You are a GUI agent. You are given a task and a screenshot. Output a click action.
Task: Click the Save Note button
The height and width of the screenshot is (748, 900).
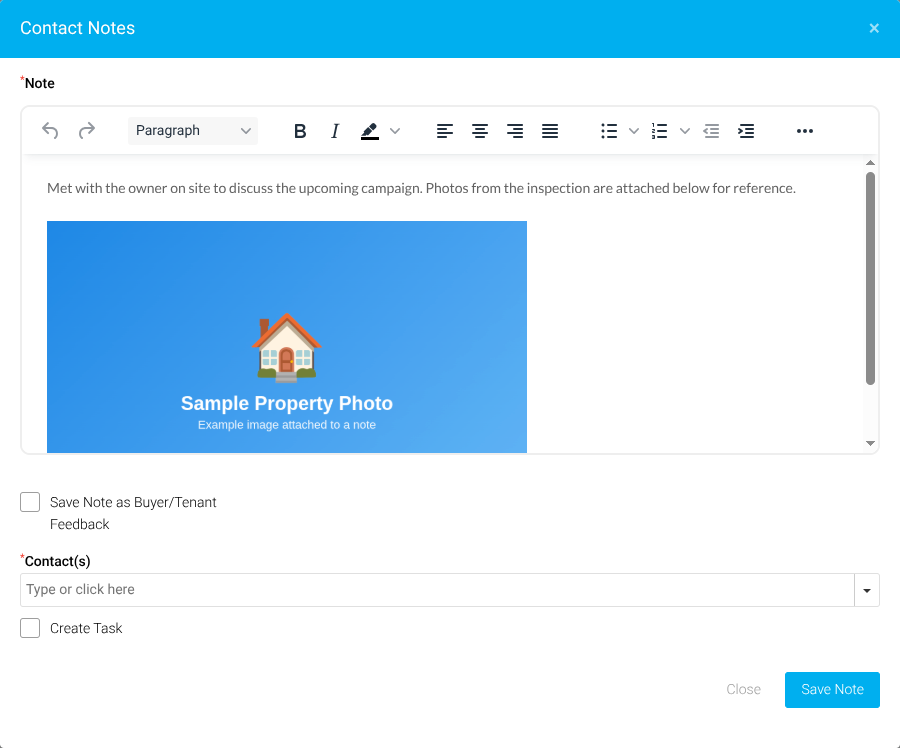pos(832,689)
